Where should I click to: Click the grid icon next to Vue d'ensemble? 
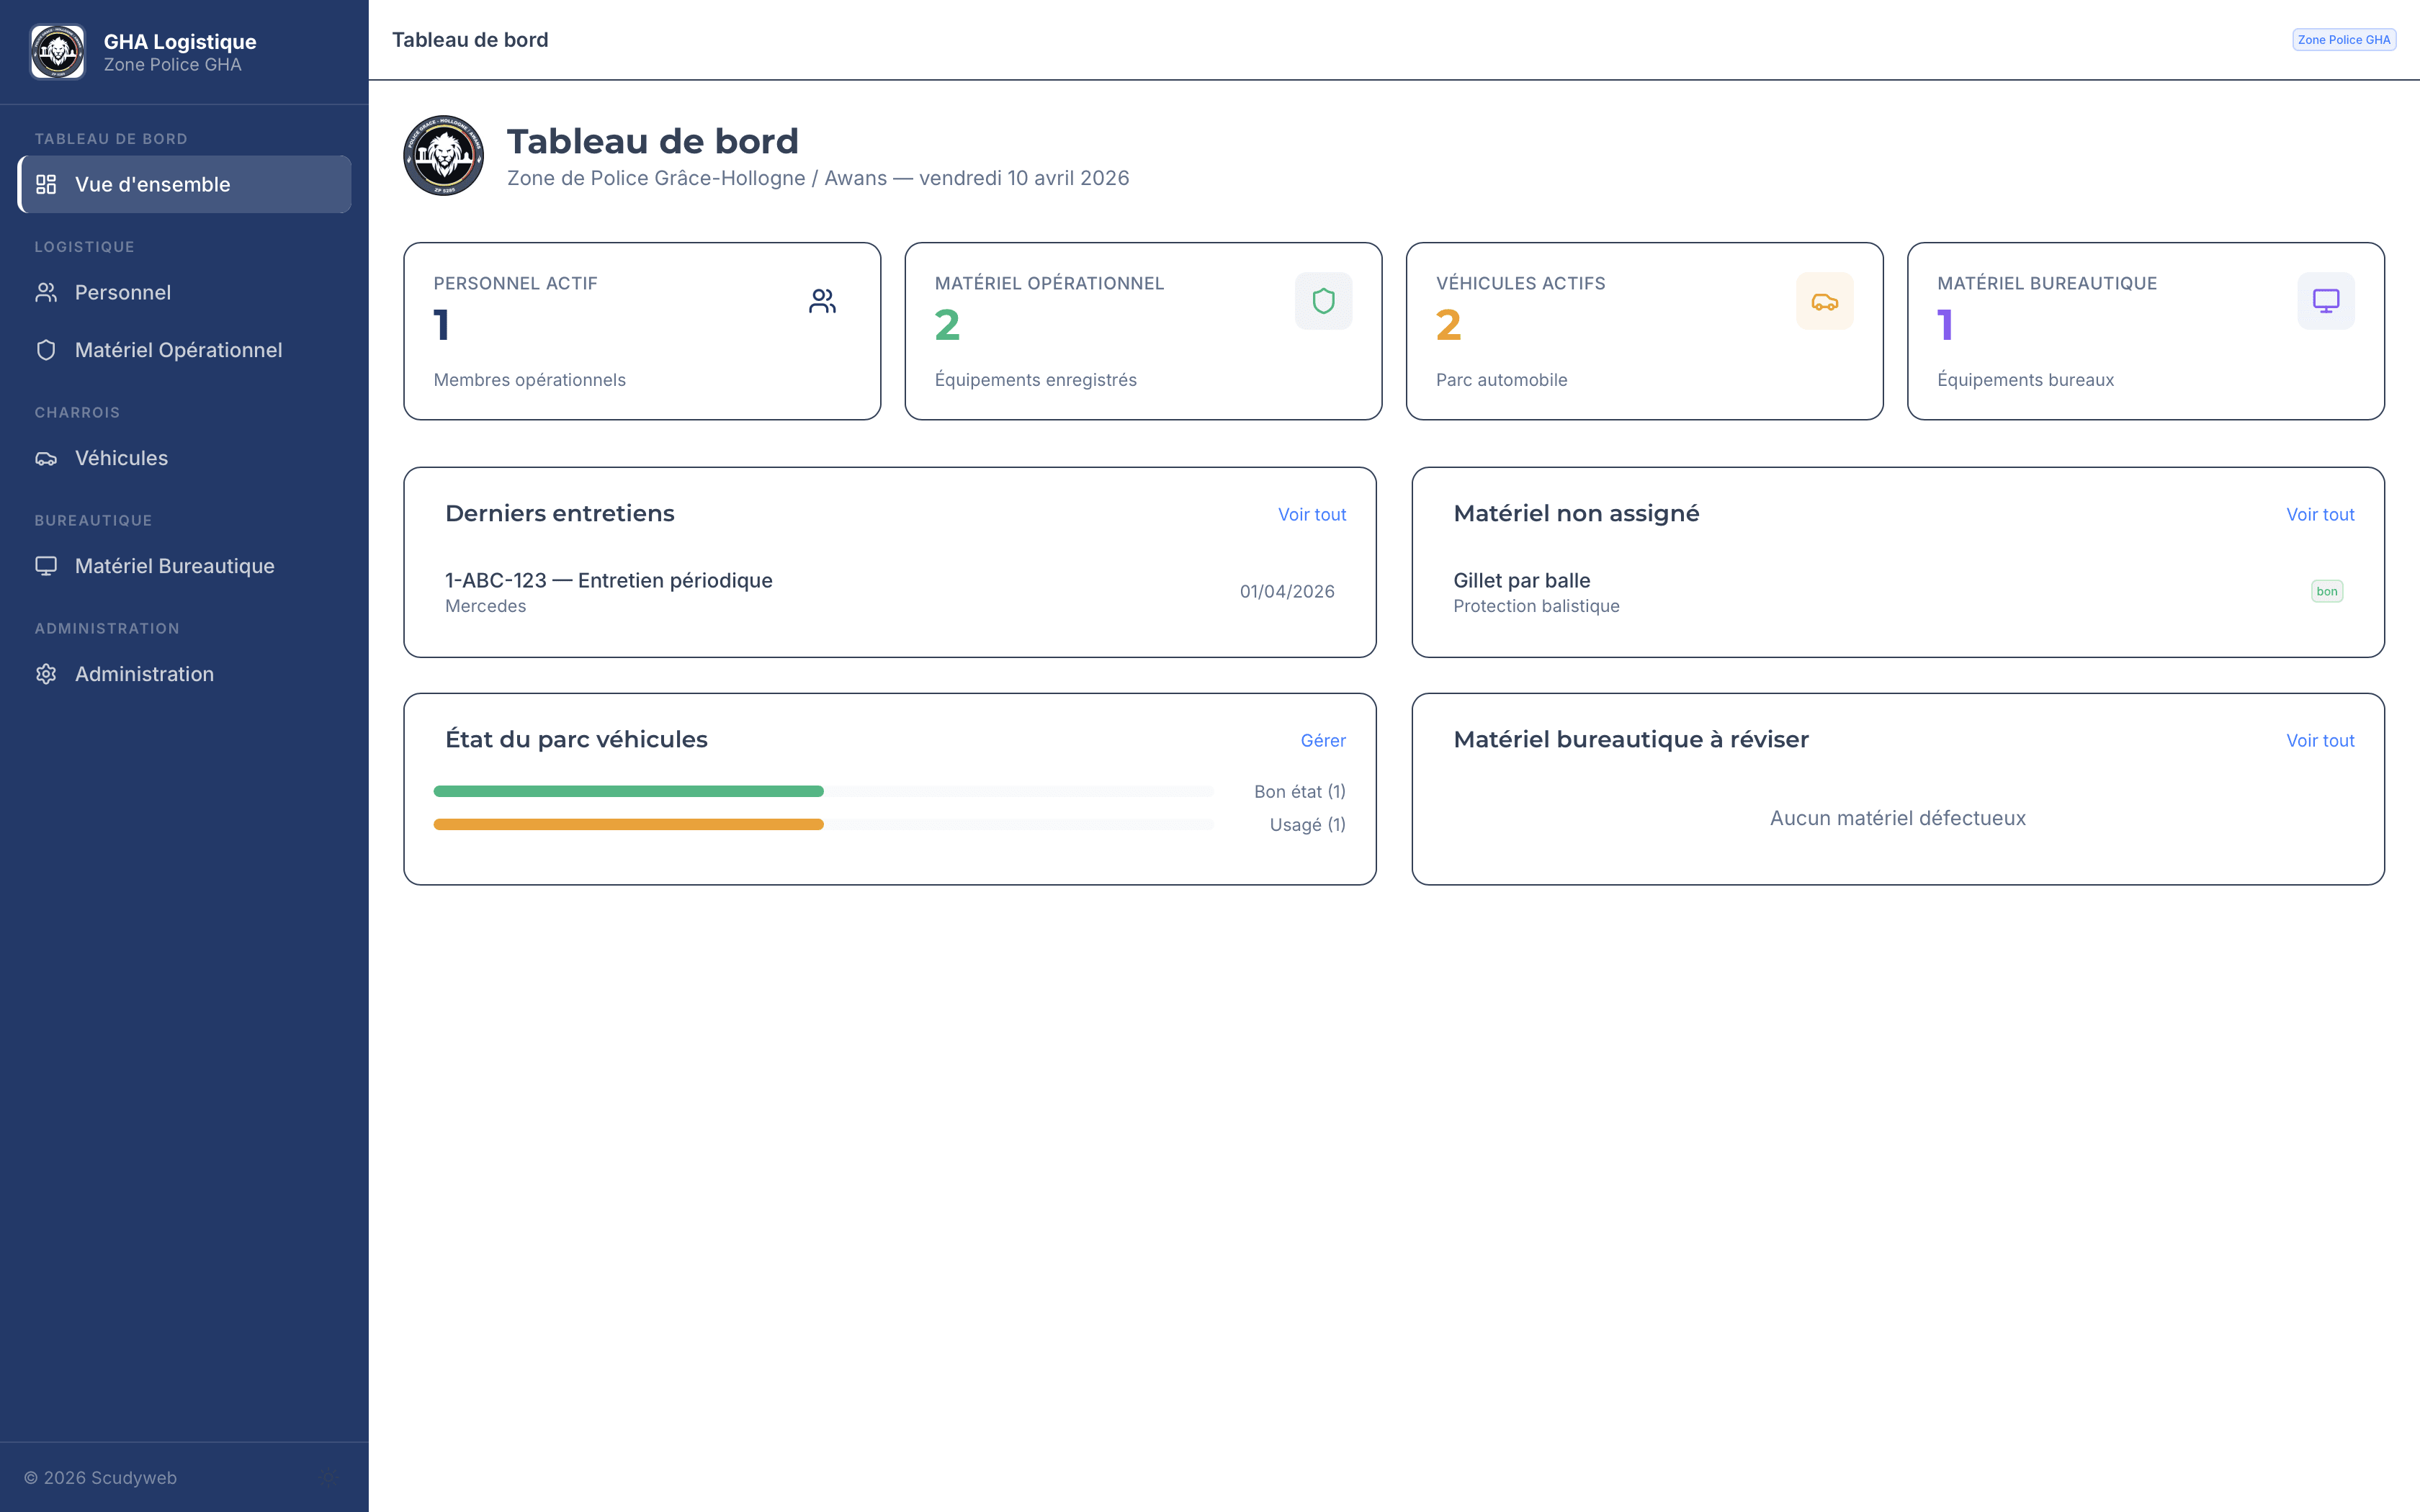(46, 184)
